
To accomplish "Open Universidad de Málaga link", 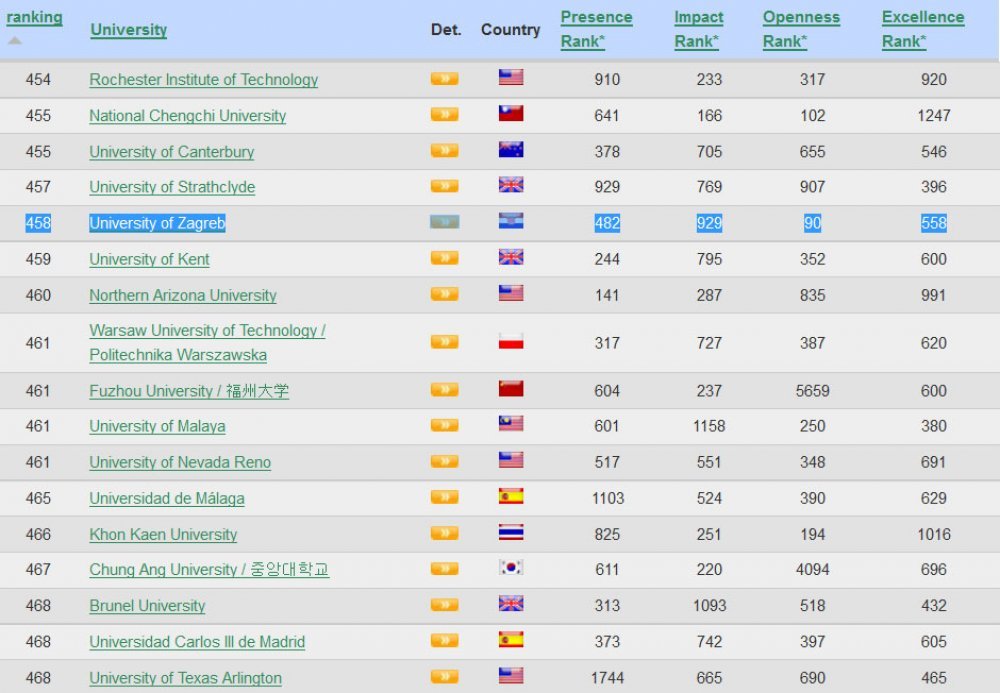I will point(167,499).
